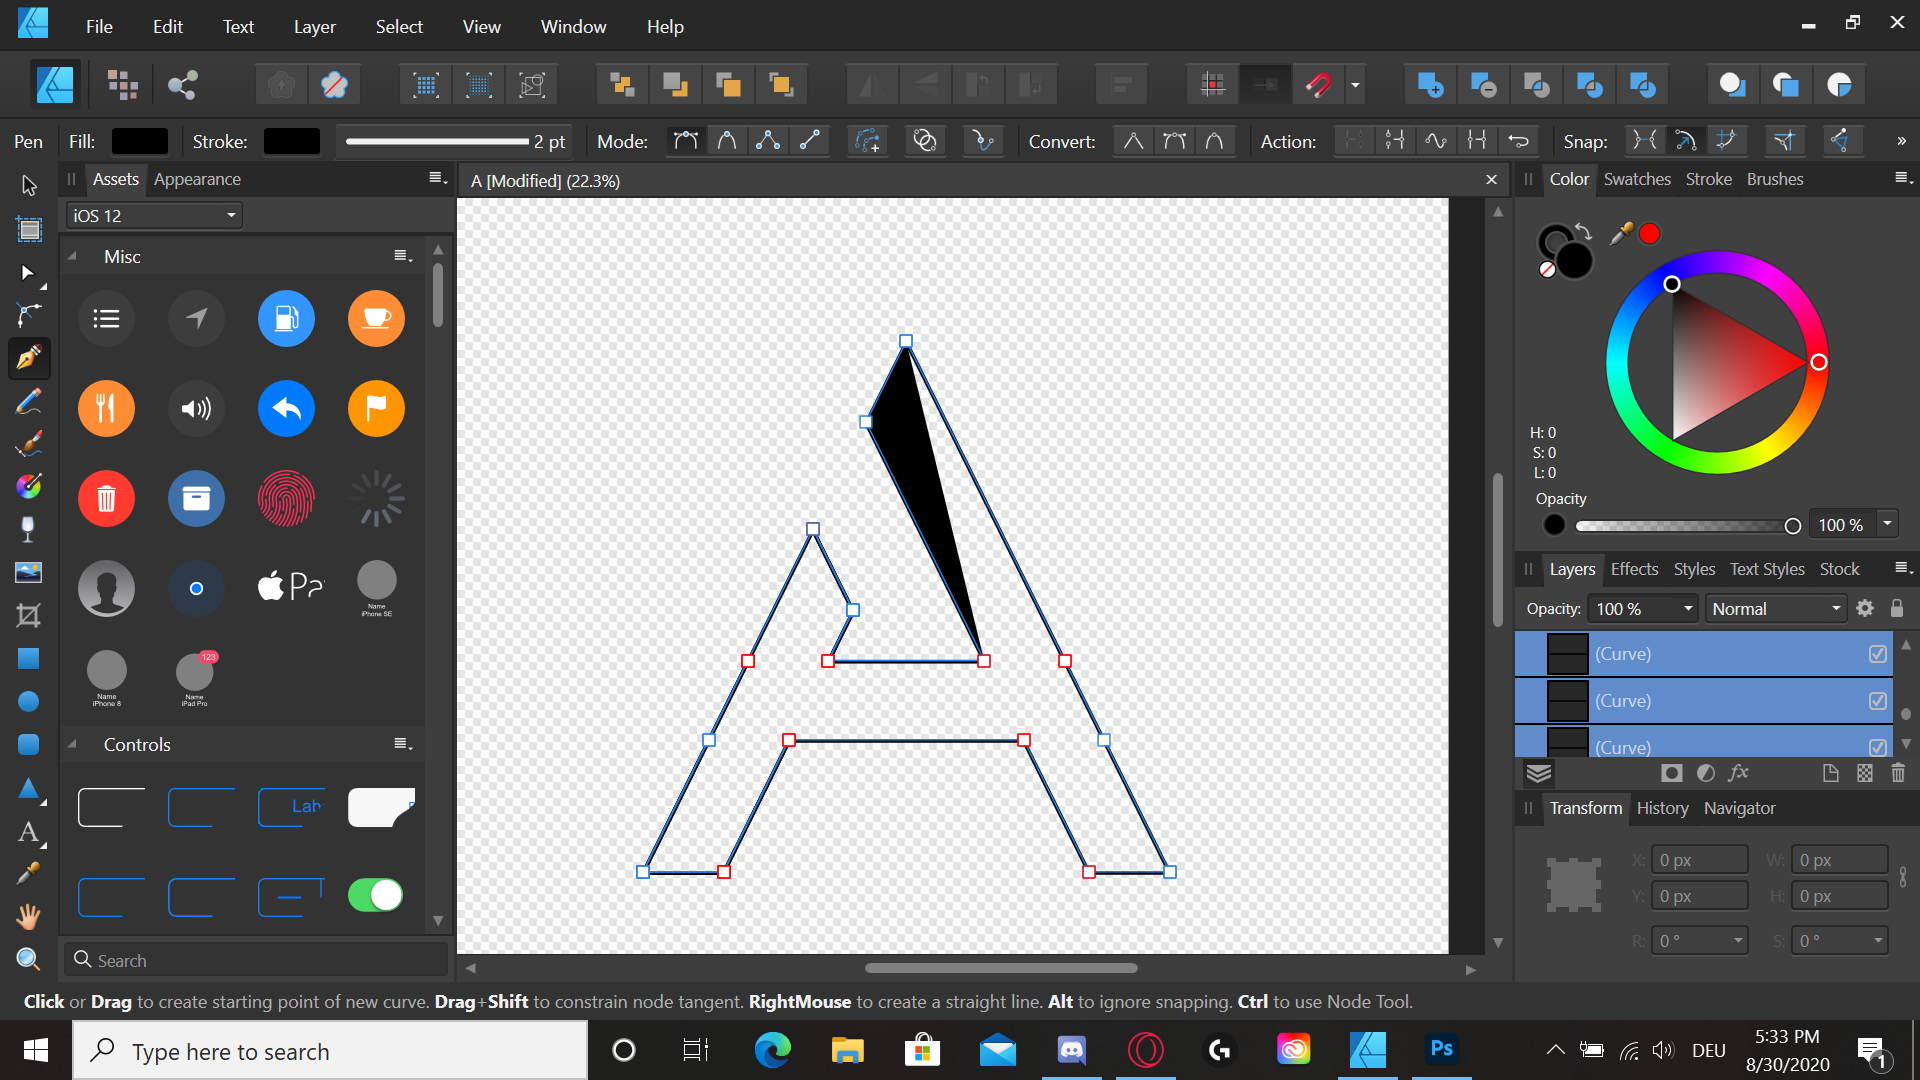This screenshot has width=1920, height=1080.
Task: Select the Node tool in left toolbar
Action: click(x=28, y=273)
